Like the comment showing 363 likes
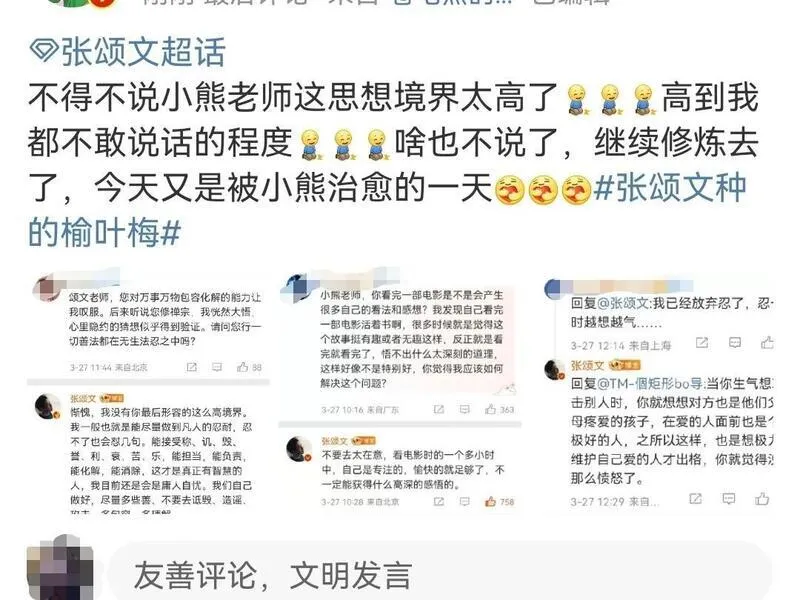800x600 pixels. (x=490, y=409)
